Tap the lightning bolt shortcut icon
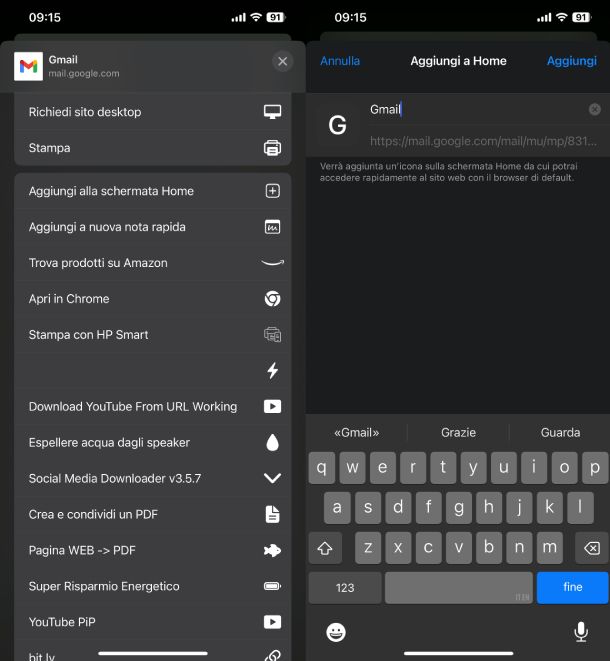The height and width of the screenshot is (661, 610). 273,371
